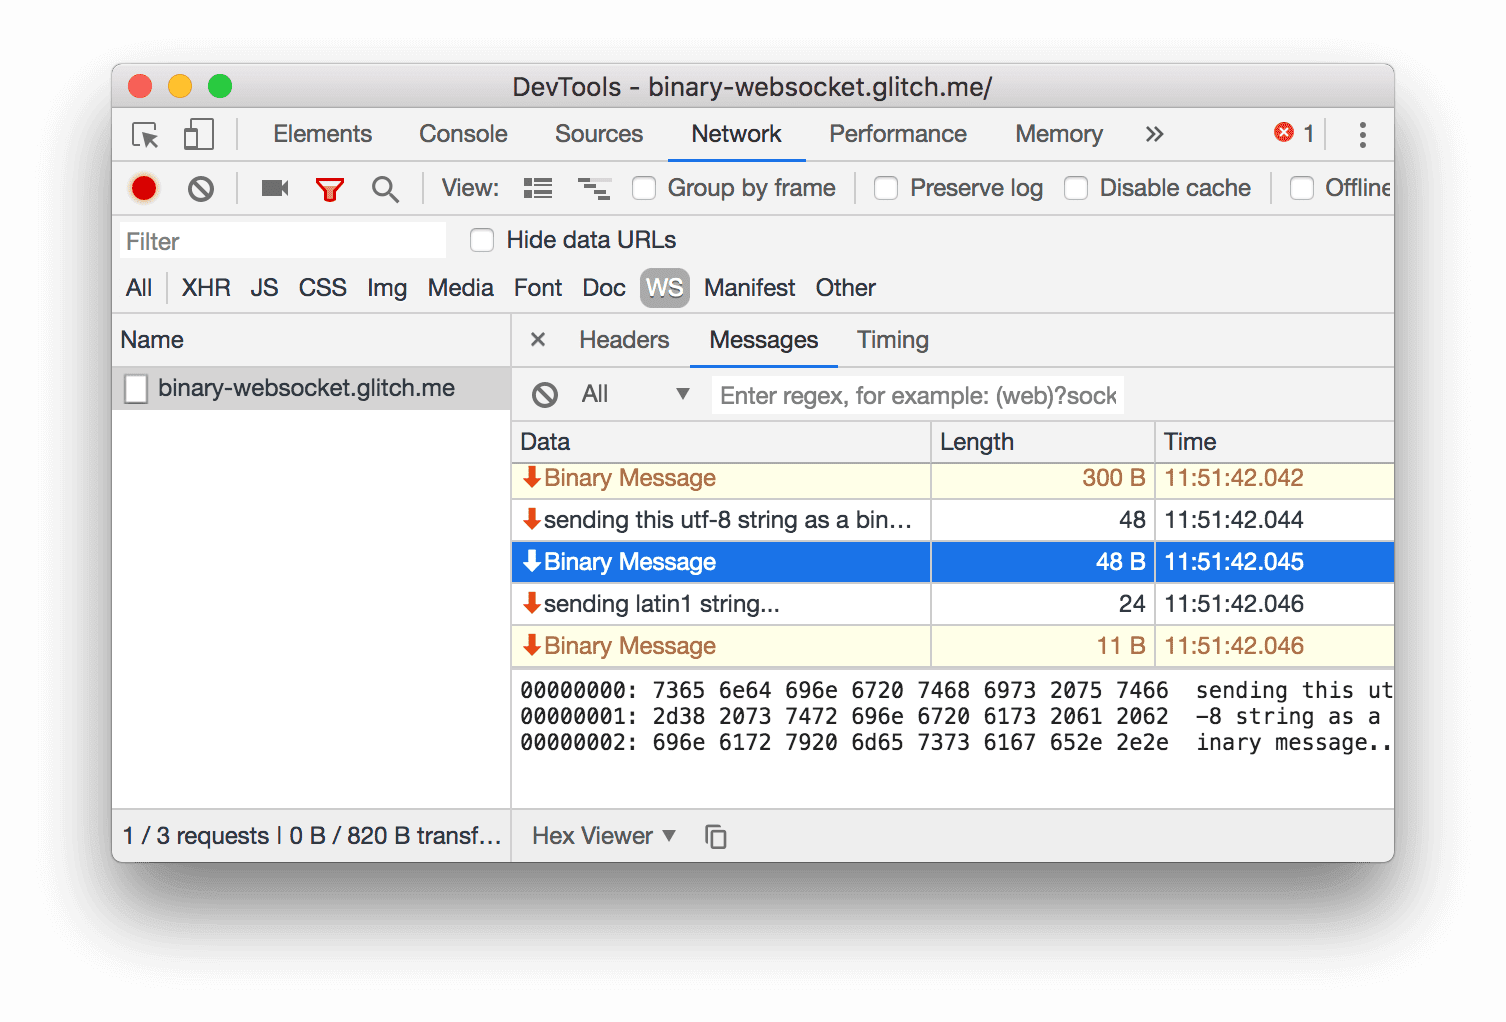Open the network filter bar via funnel icon

330,188
